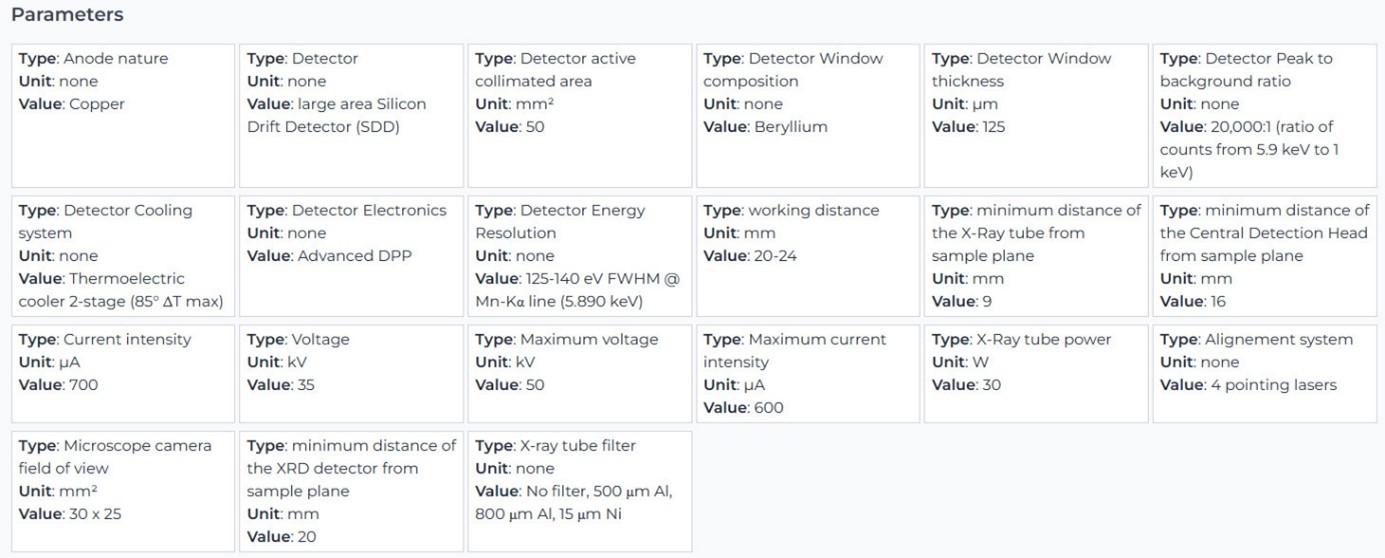The image size is (1385, 558).
Task: Click the Silicon Drift Detector card
Action: coord(351,115)
